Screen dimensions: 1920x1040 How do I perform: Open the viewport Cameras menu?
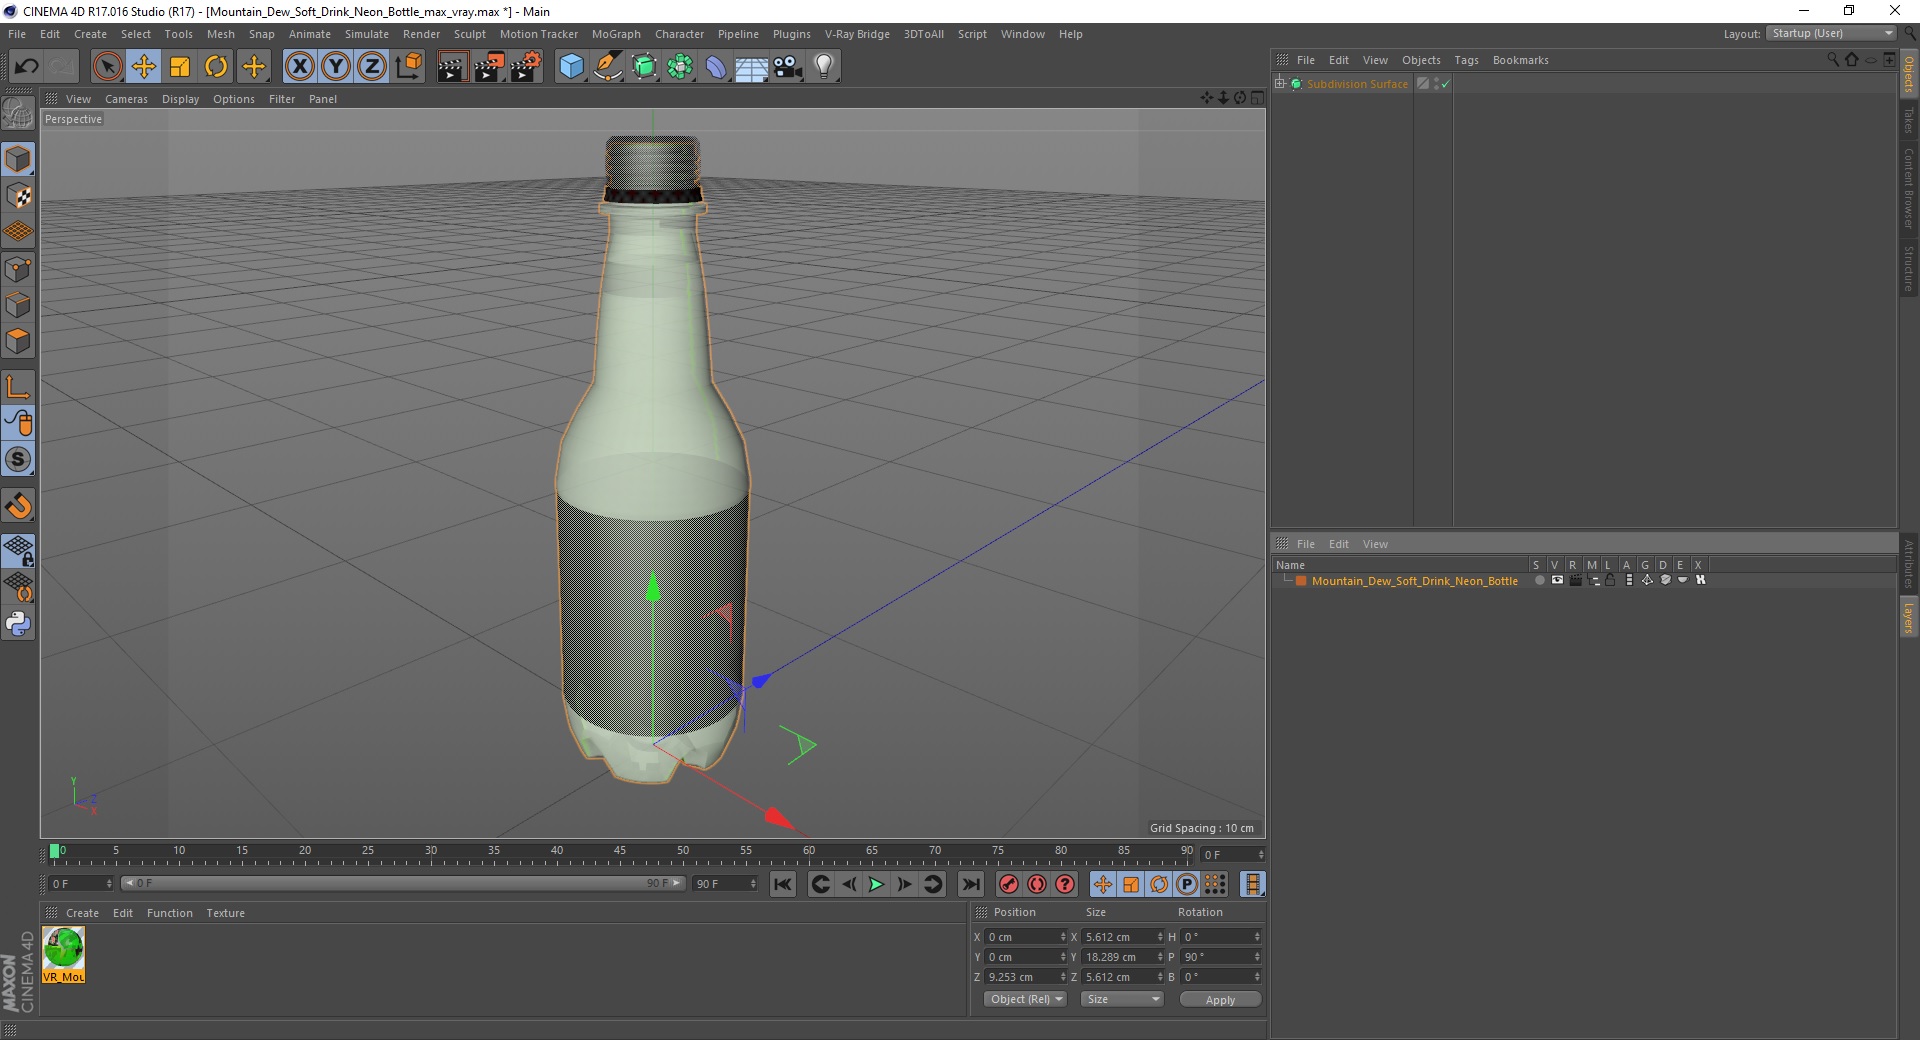(126, 99)
